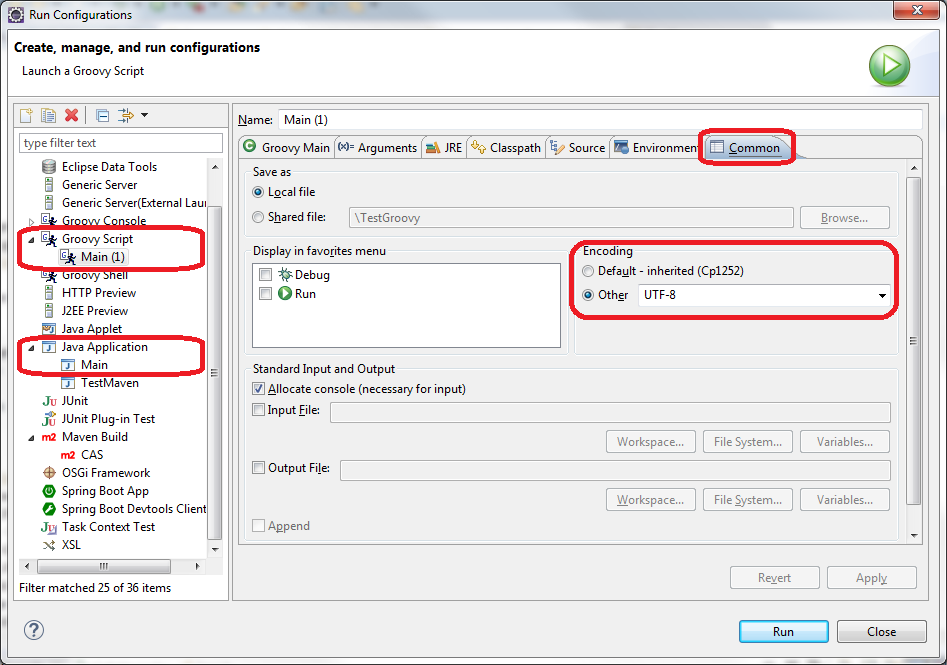Select the Groovy Script icon
Image resolution: width=947 pixels, height=665 pixels.
[x=49, y=239]
